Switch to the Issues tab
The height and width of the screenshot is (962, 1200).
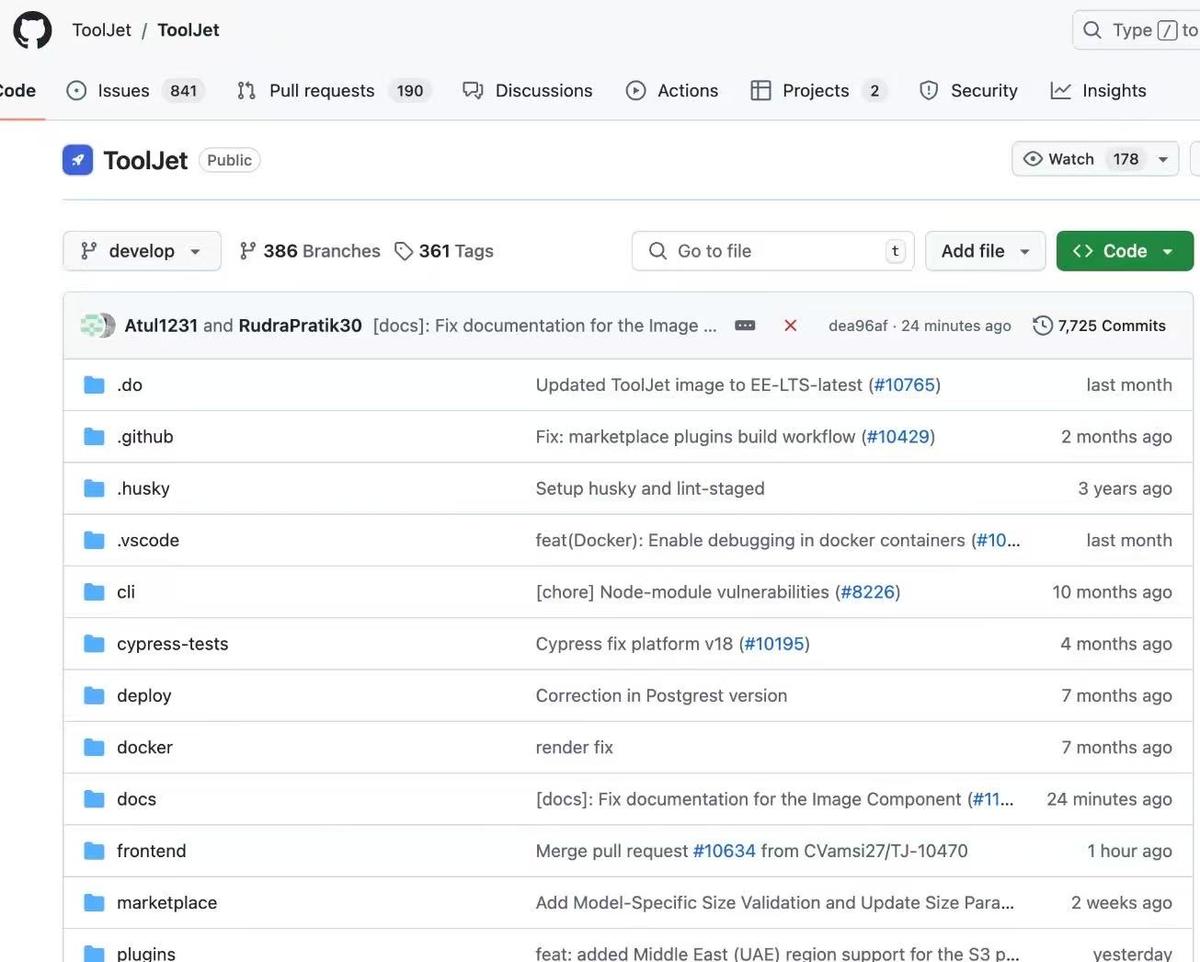(122, 91)
